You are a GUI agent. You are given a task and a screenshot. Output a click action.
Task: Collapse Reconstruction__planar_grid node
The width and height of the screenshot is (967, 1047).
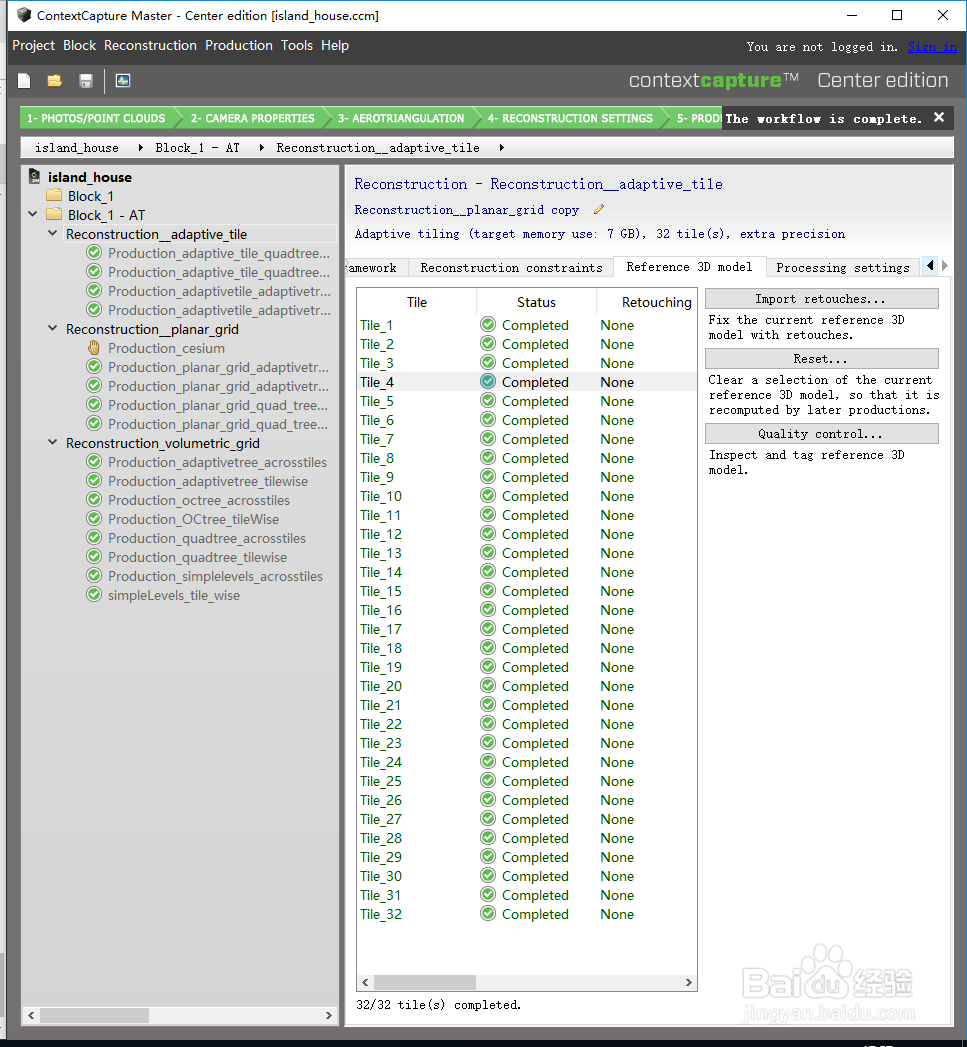[x=53, y=328]
